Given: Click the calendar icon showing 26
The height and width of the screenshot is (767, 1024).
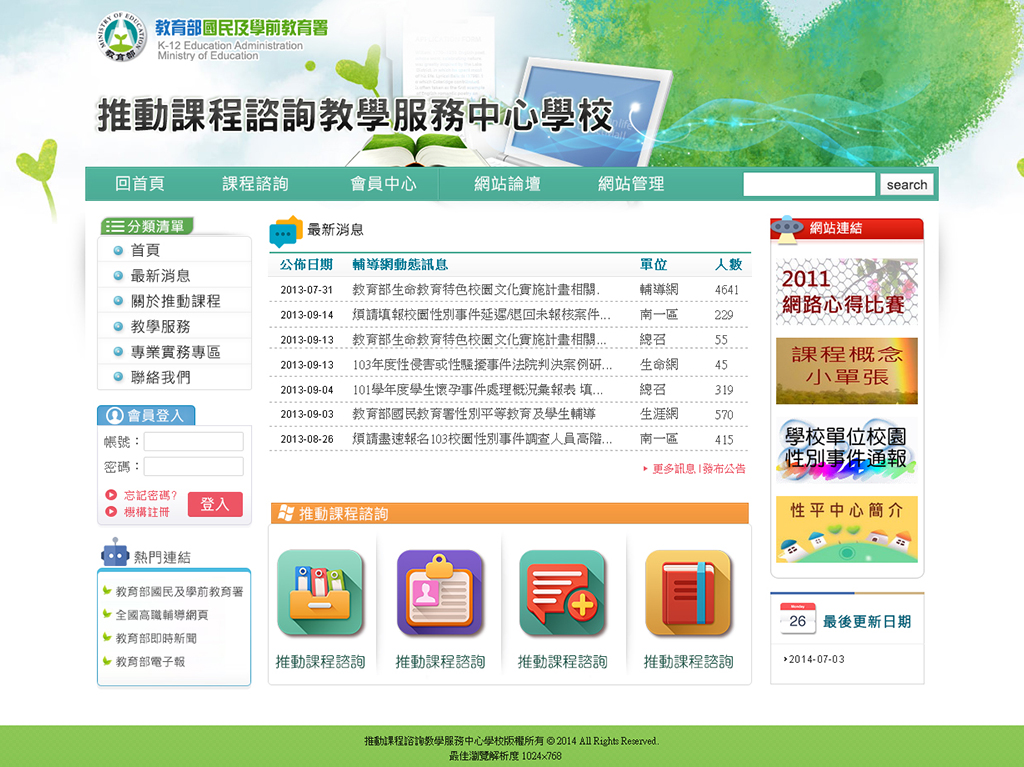Looking at the screenshot, I should [797, 619].
